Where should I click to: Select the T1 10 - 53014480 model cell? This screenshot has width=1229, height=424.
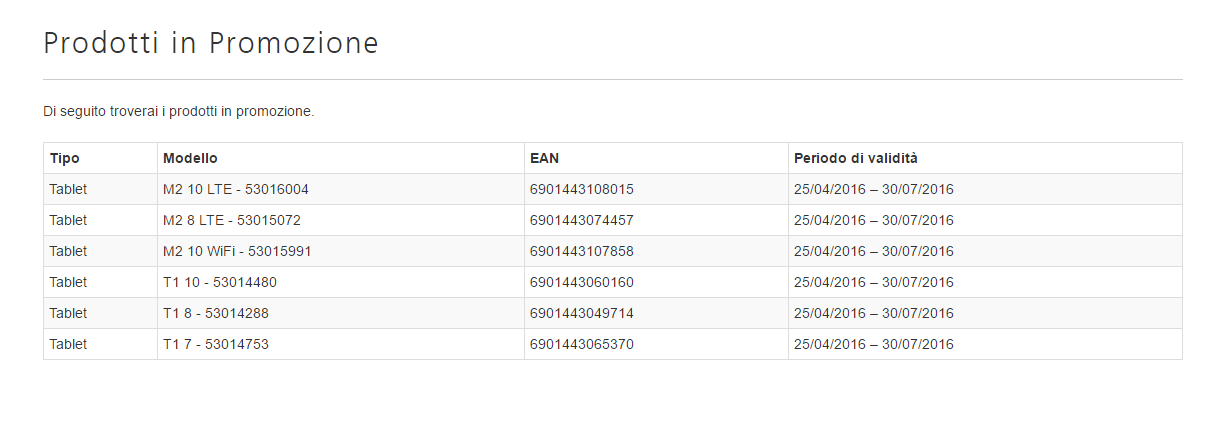click(x=220, y=282)
